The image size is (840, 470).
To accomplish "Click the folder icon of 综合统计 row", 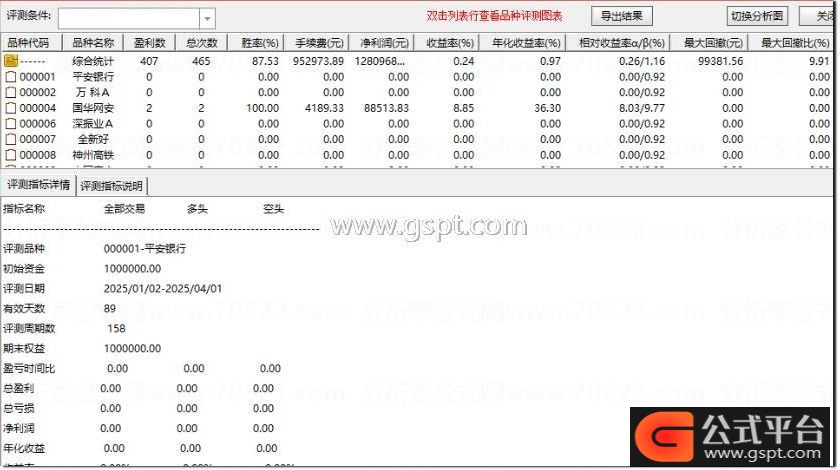I will click(x=11, y=61).
